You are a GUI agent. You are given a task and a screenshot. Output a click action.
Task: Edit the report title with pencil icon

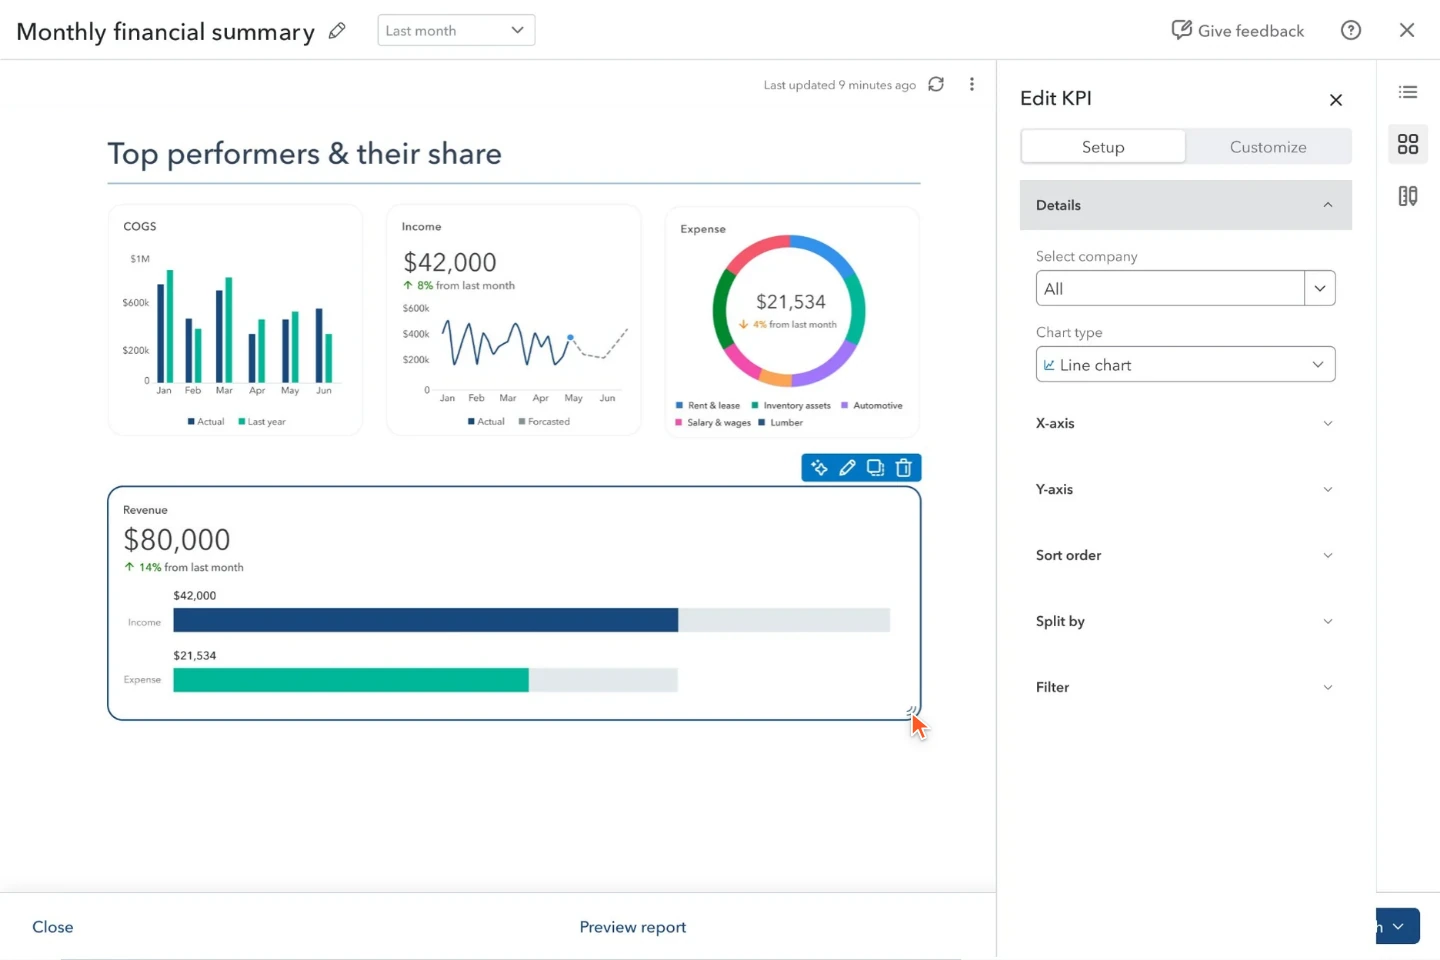click(x=337, y=31)
